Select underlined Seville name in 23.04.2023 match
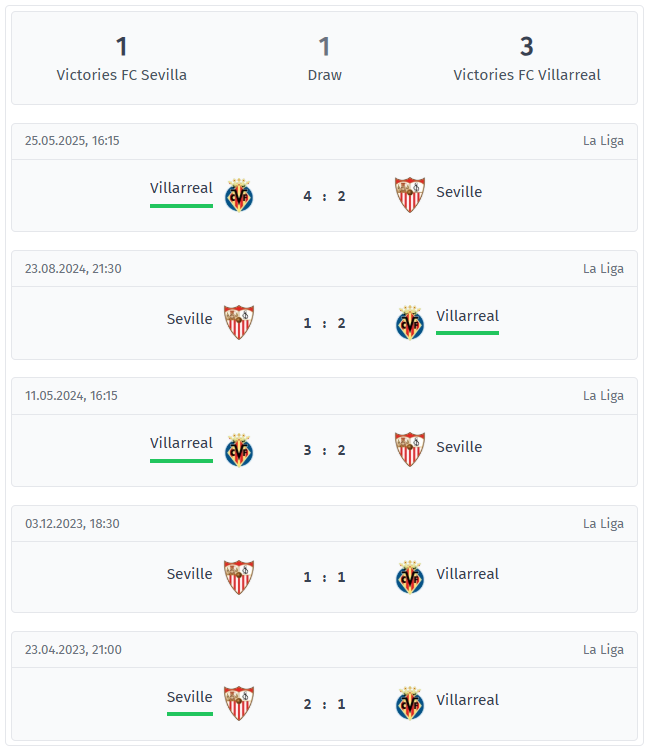This screenshot has width=647, height=751. [190, 697]
